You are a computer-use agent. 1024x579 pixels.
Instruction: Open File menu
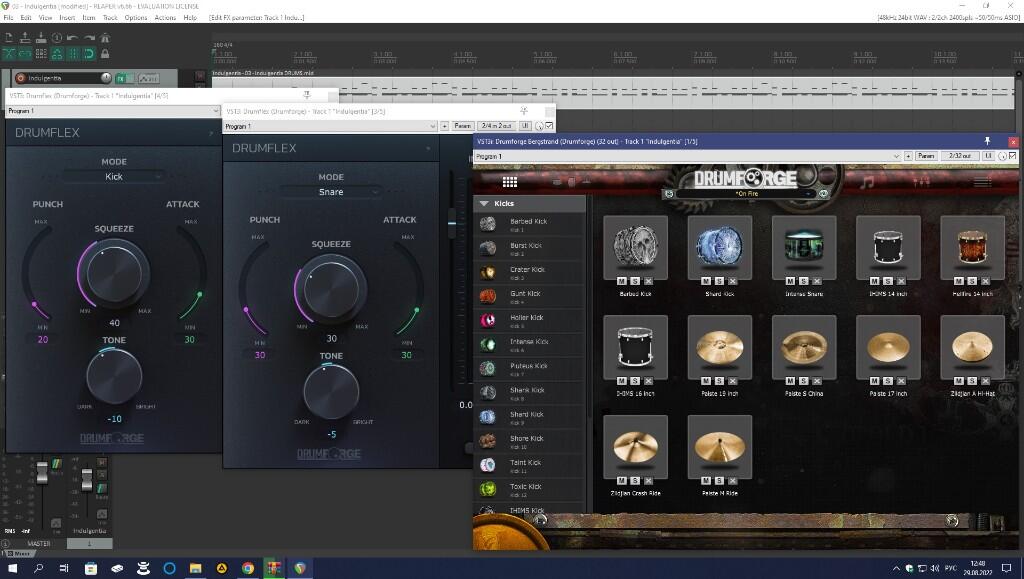[8, 18]
